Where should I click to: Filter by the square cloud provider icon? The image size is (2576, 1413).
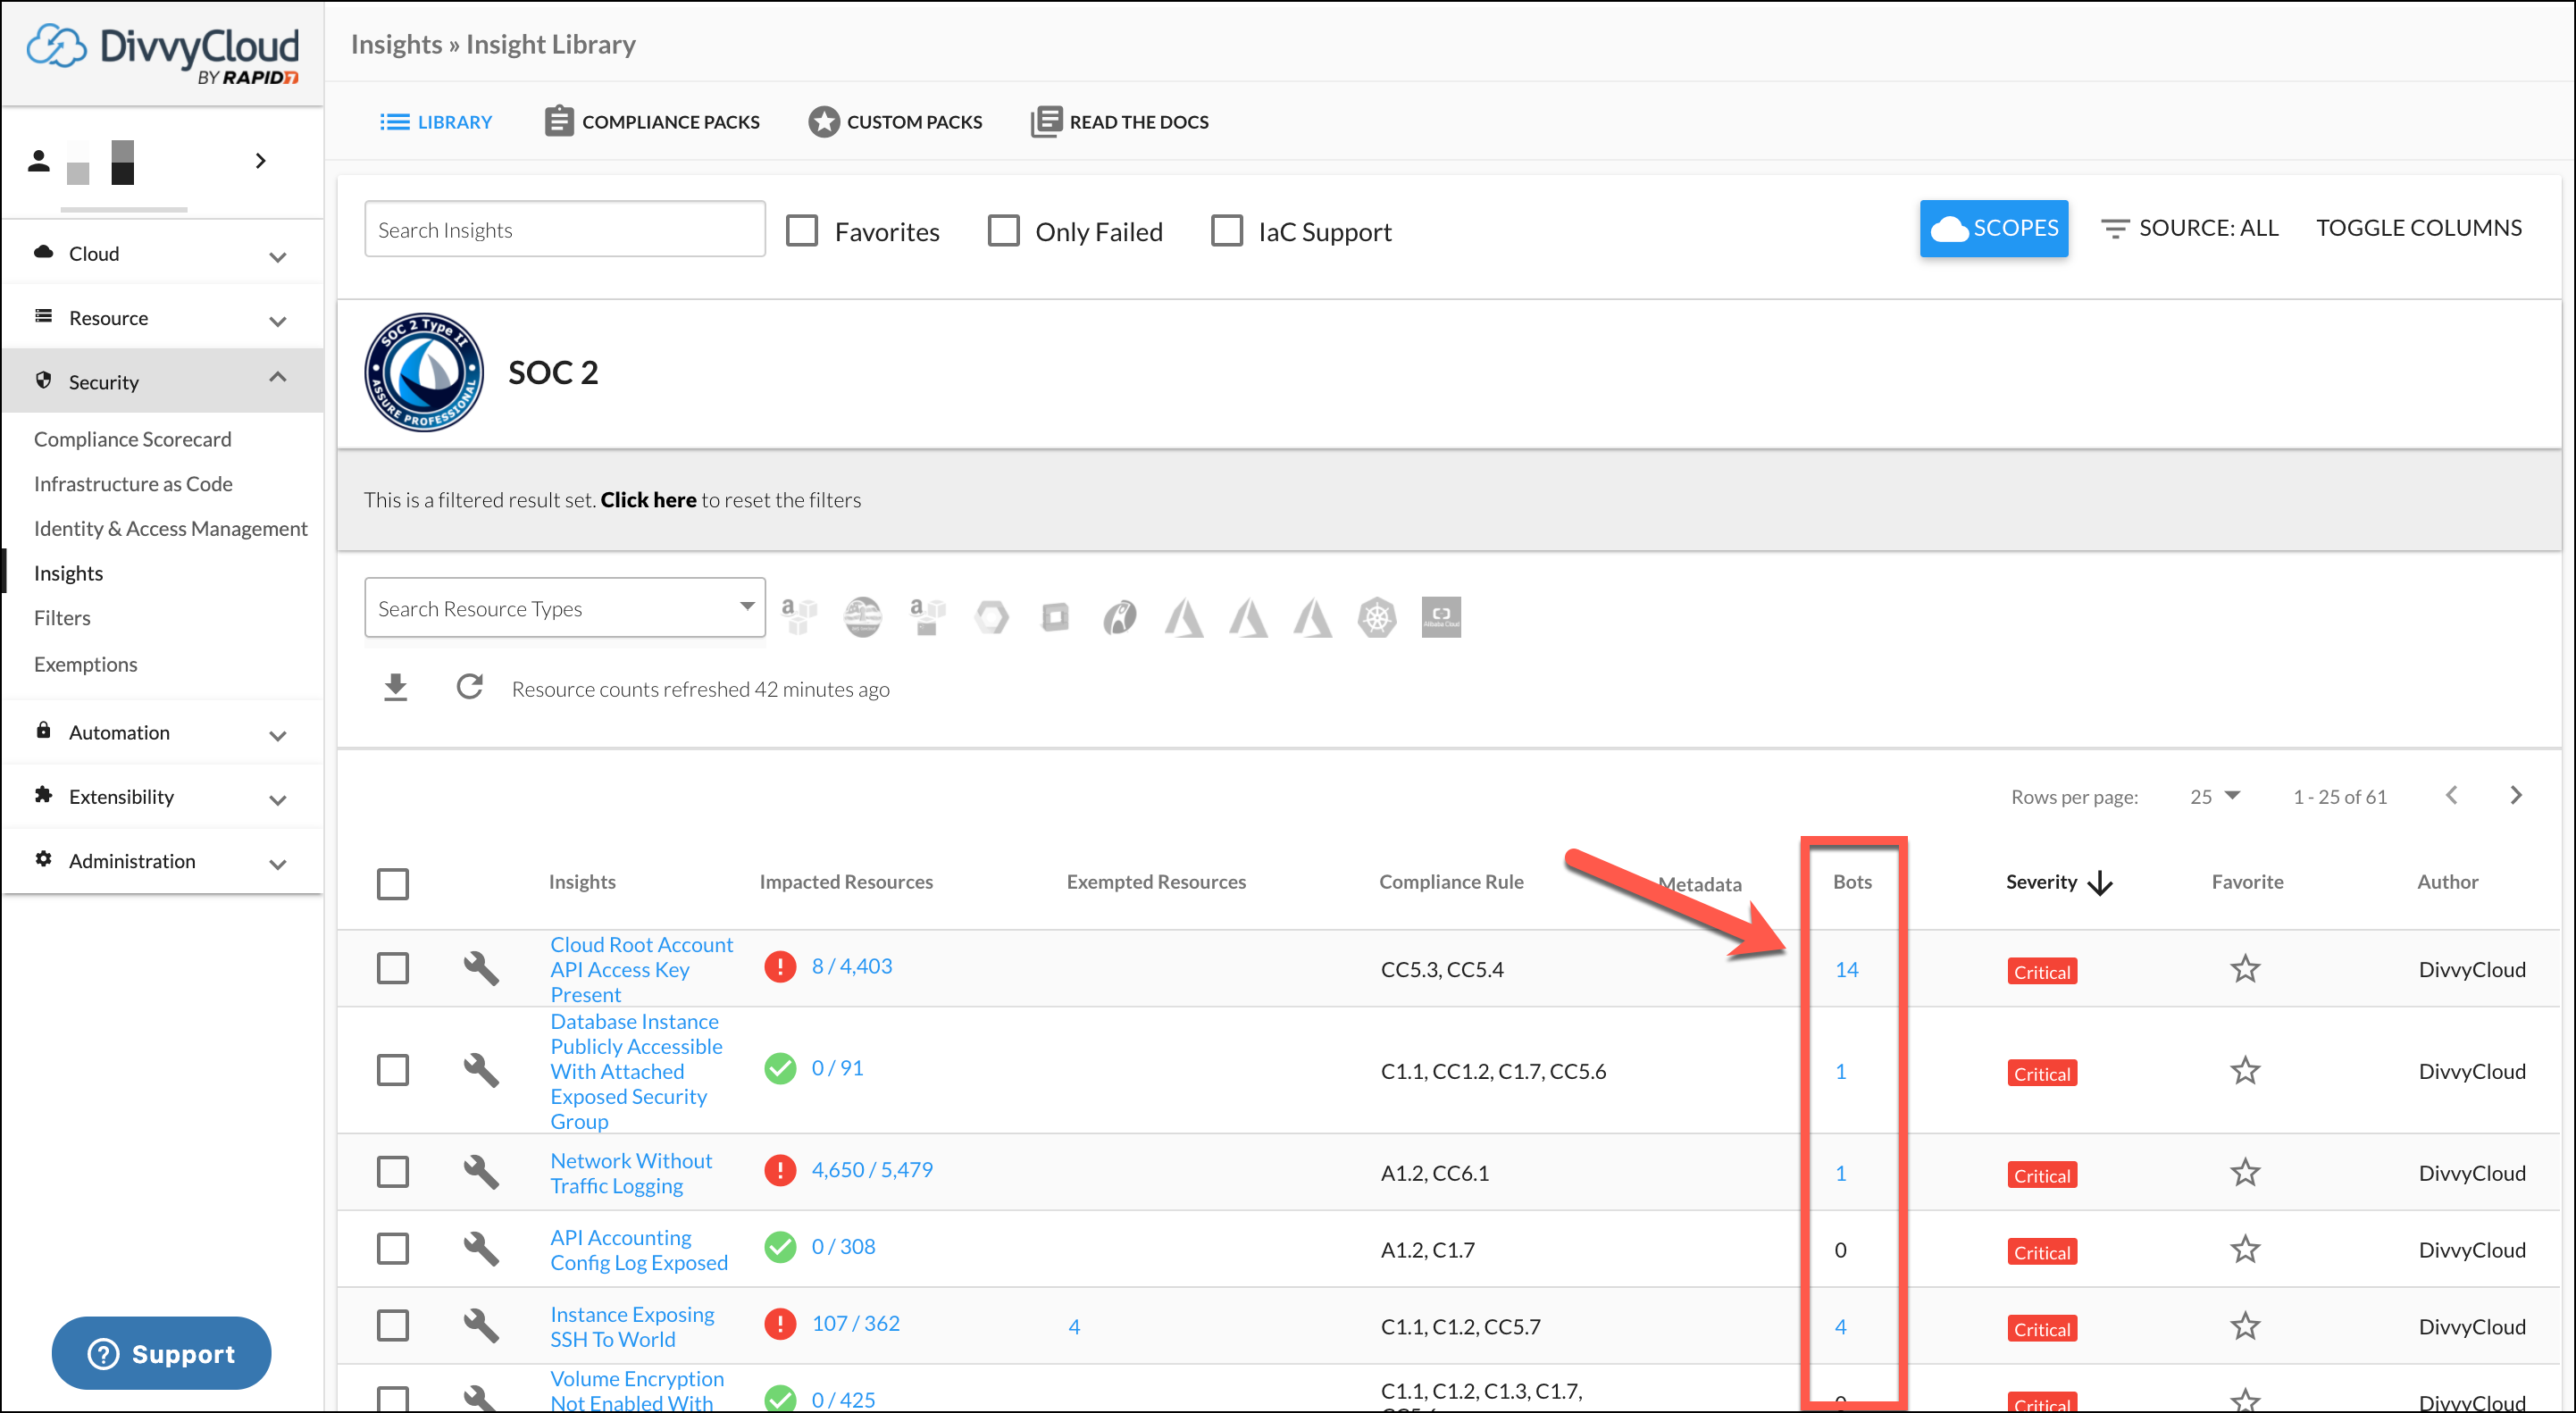(1055, 616)
